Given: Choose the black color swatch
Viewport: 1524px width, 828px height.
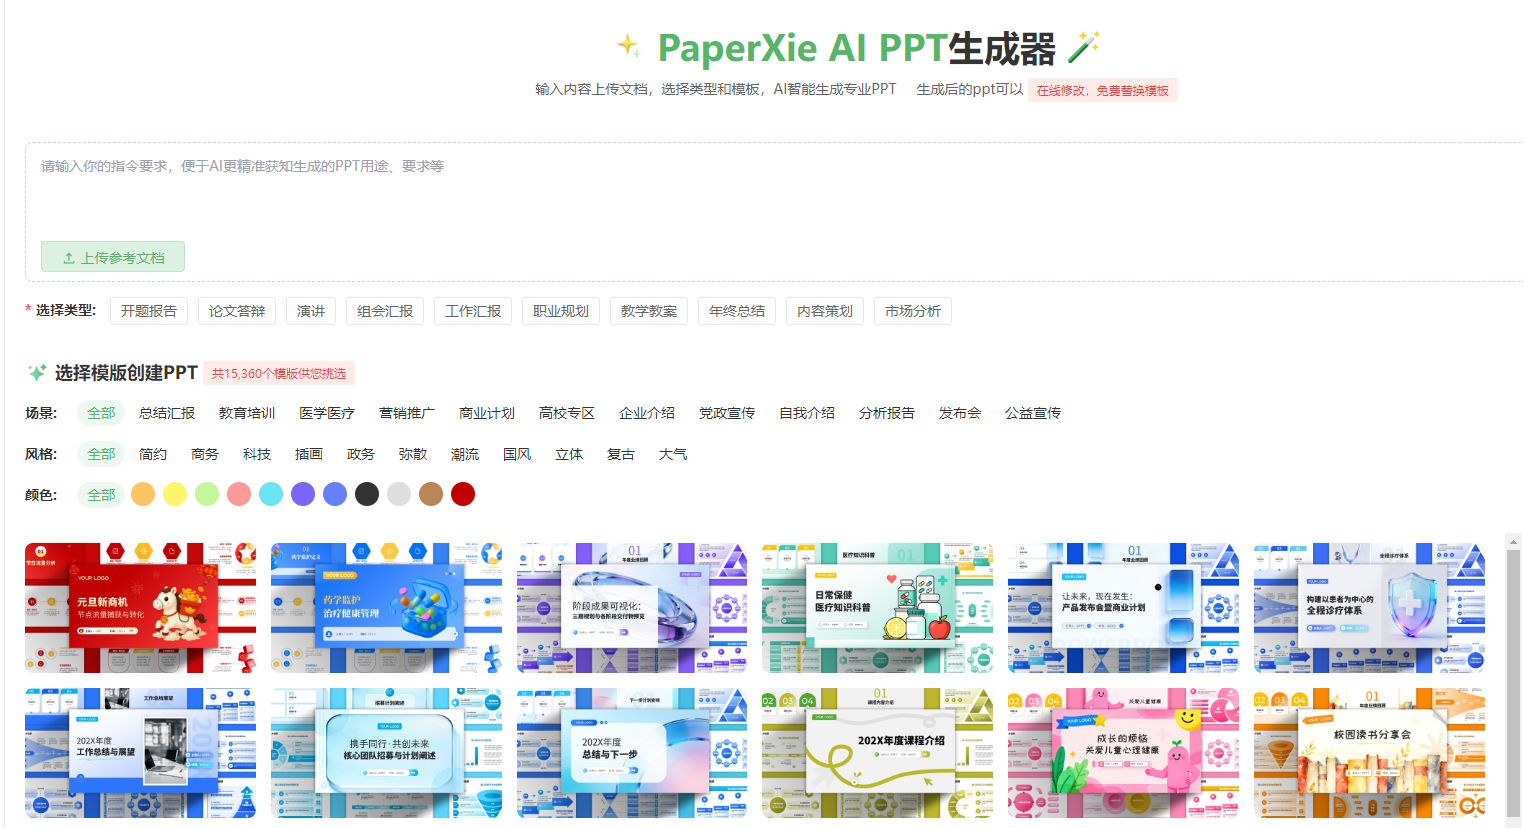Looking at the screenshot, I should tap(367, 494).
